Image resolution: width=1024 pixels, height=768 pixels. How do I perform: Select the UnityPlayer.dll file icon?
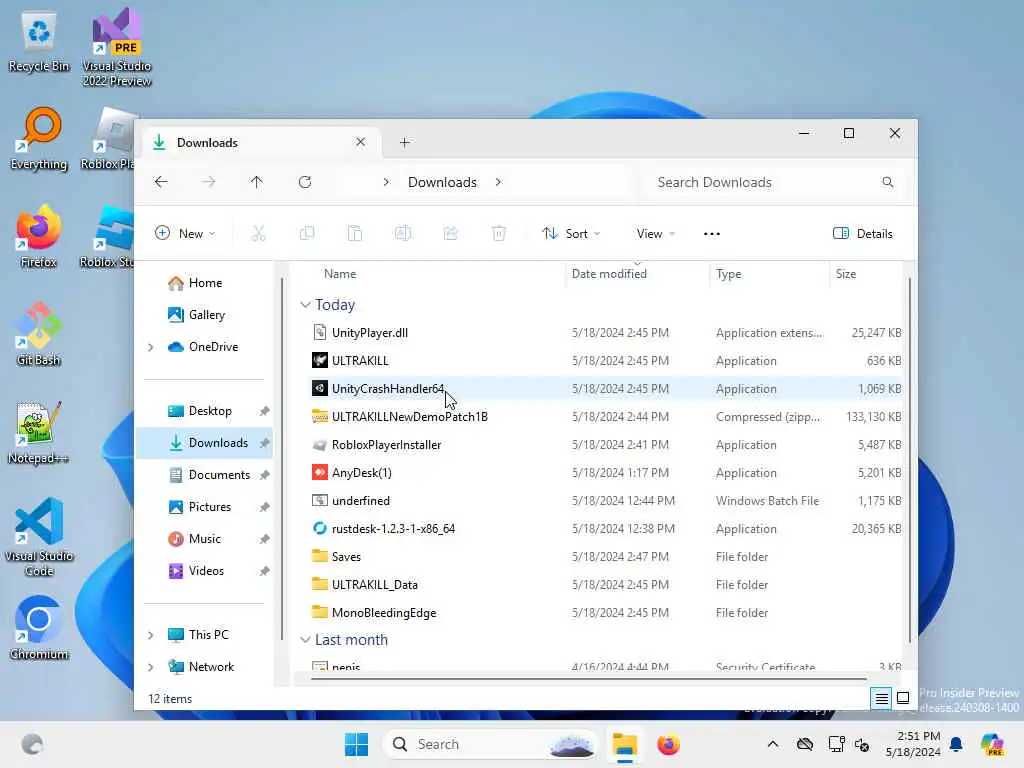tap(319, 332)
